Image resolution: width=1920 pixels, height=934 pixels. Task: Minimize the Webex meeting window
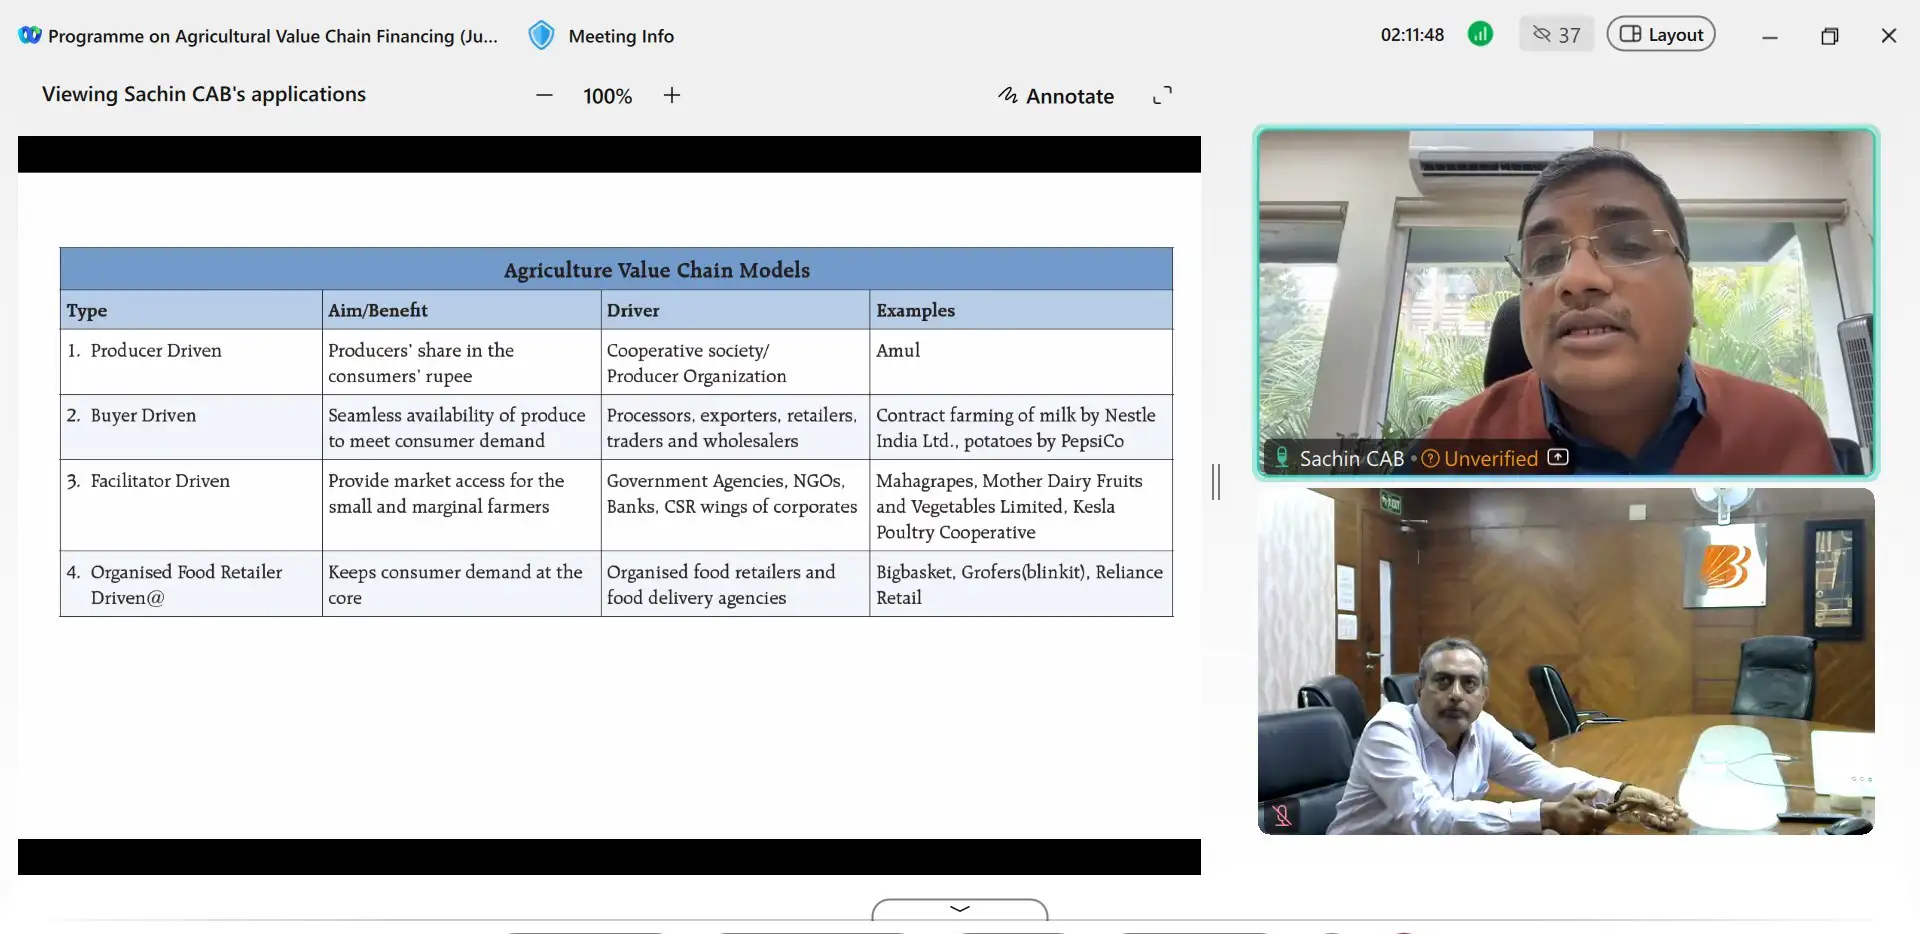[1770, 36]
